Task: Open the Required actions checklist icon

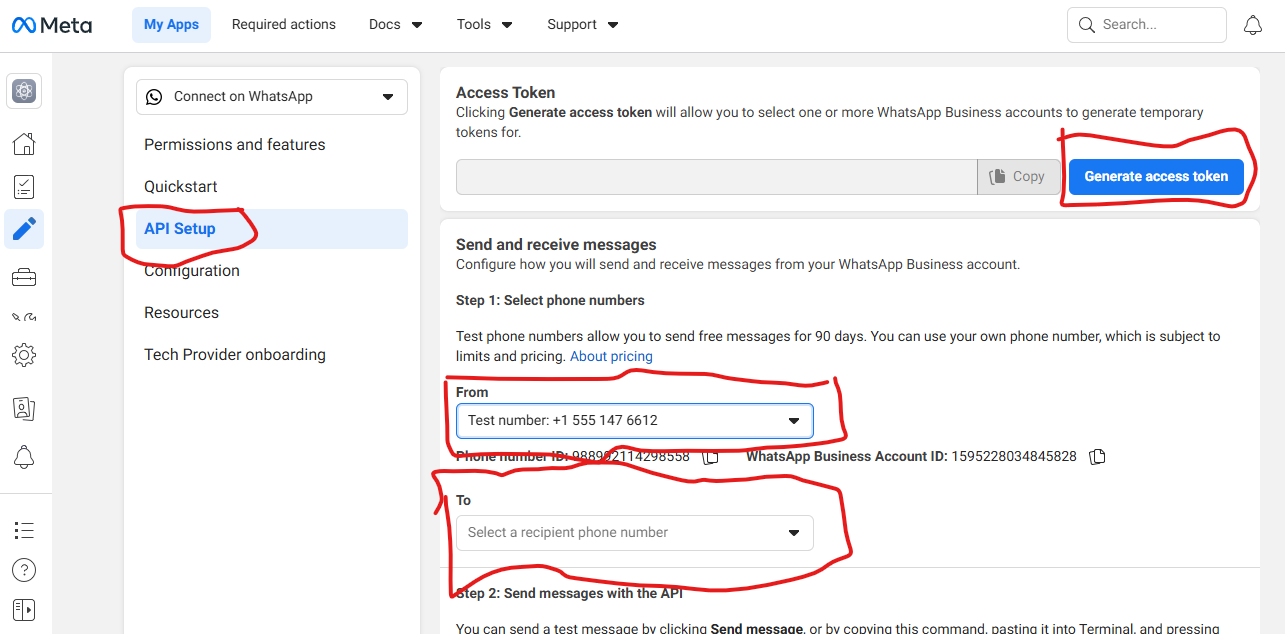Action: click(x=23, y=186)
